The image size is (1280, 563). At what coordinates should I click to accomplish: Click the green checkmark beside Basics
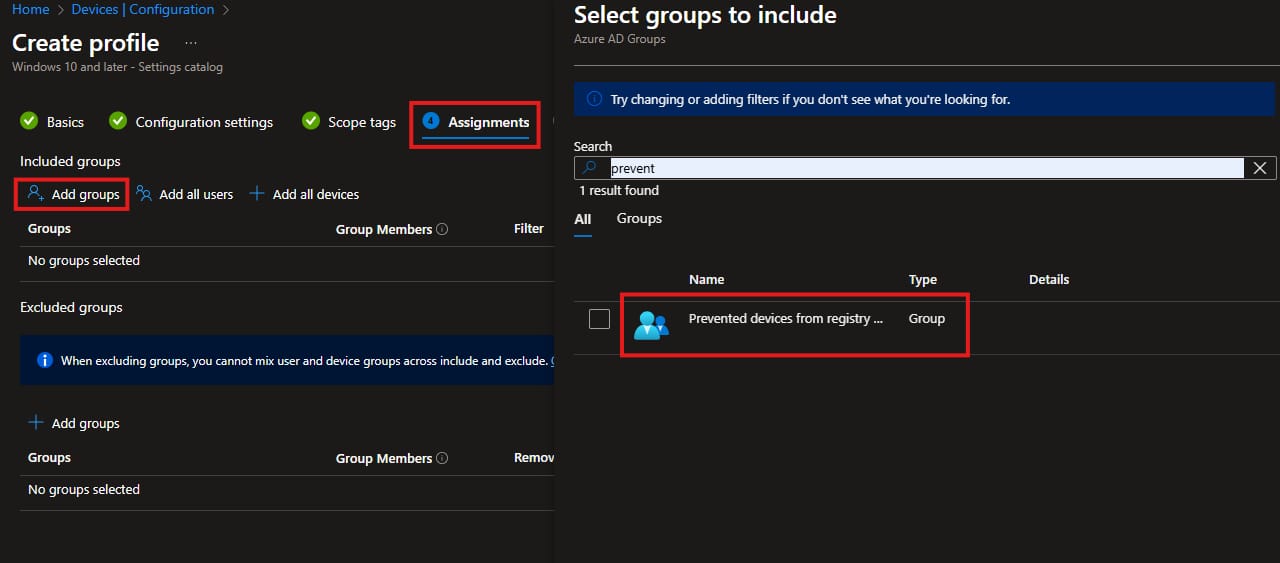29,121
